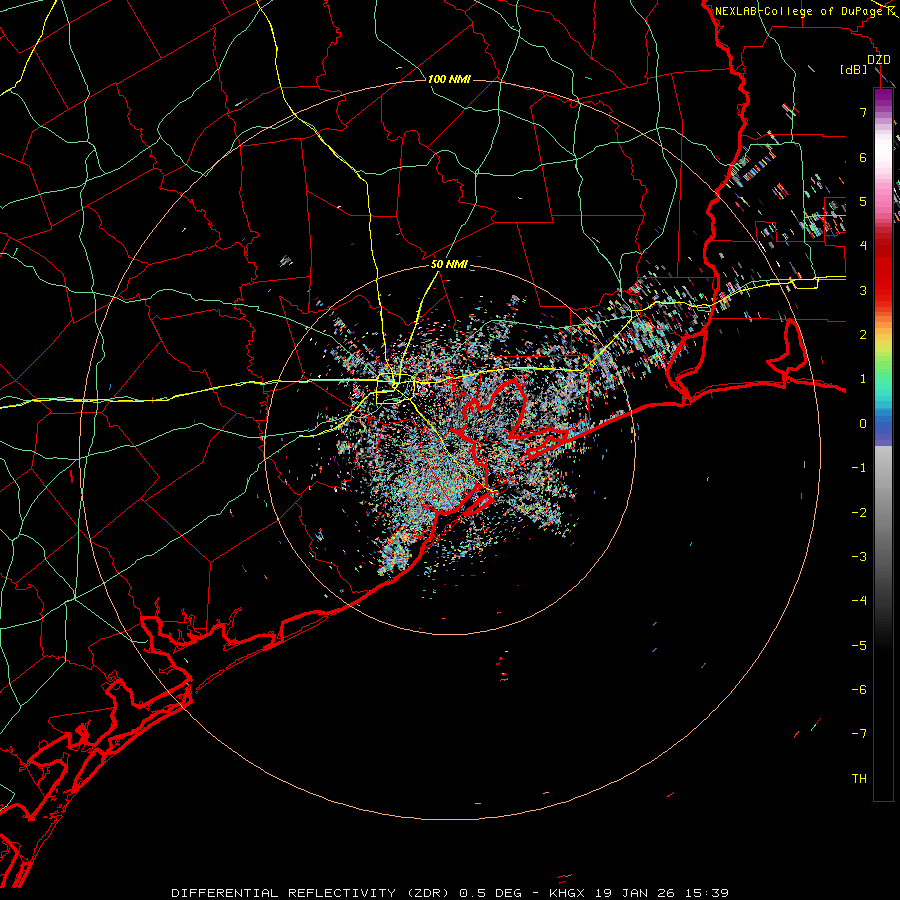Click the -6 dB value on color scale
The height and width of the screenshot is (900, 900).
[x=859, y=689]
